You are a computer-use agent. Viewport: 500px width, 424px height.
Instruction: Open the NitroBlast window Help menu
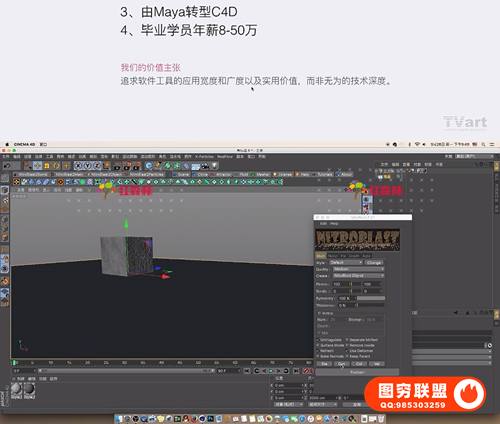pyautogui.click(x=334, y=224)
